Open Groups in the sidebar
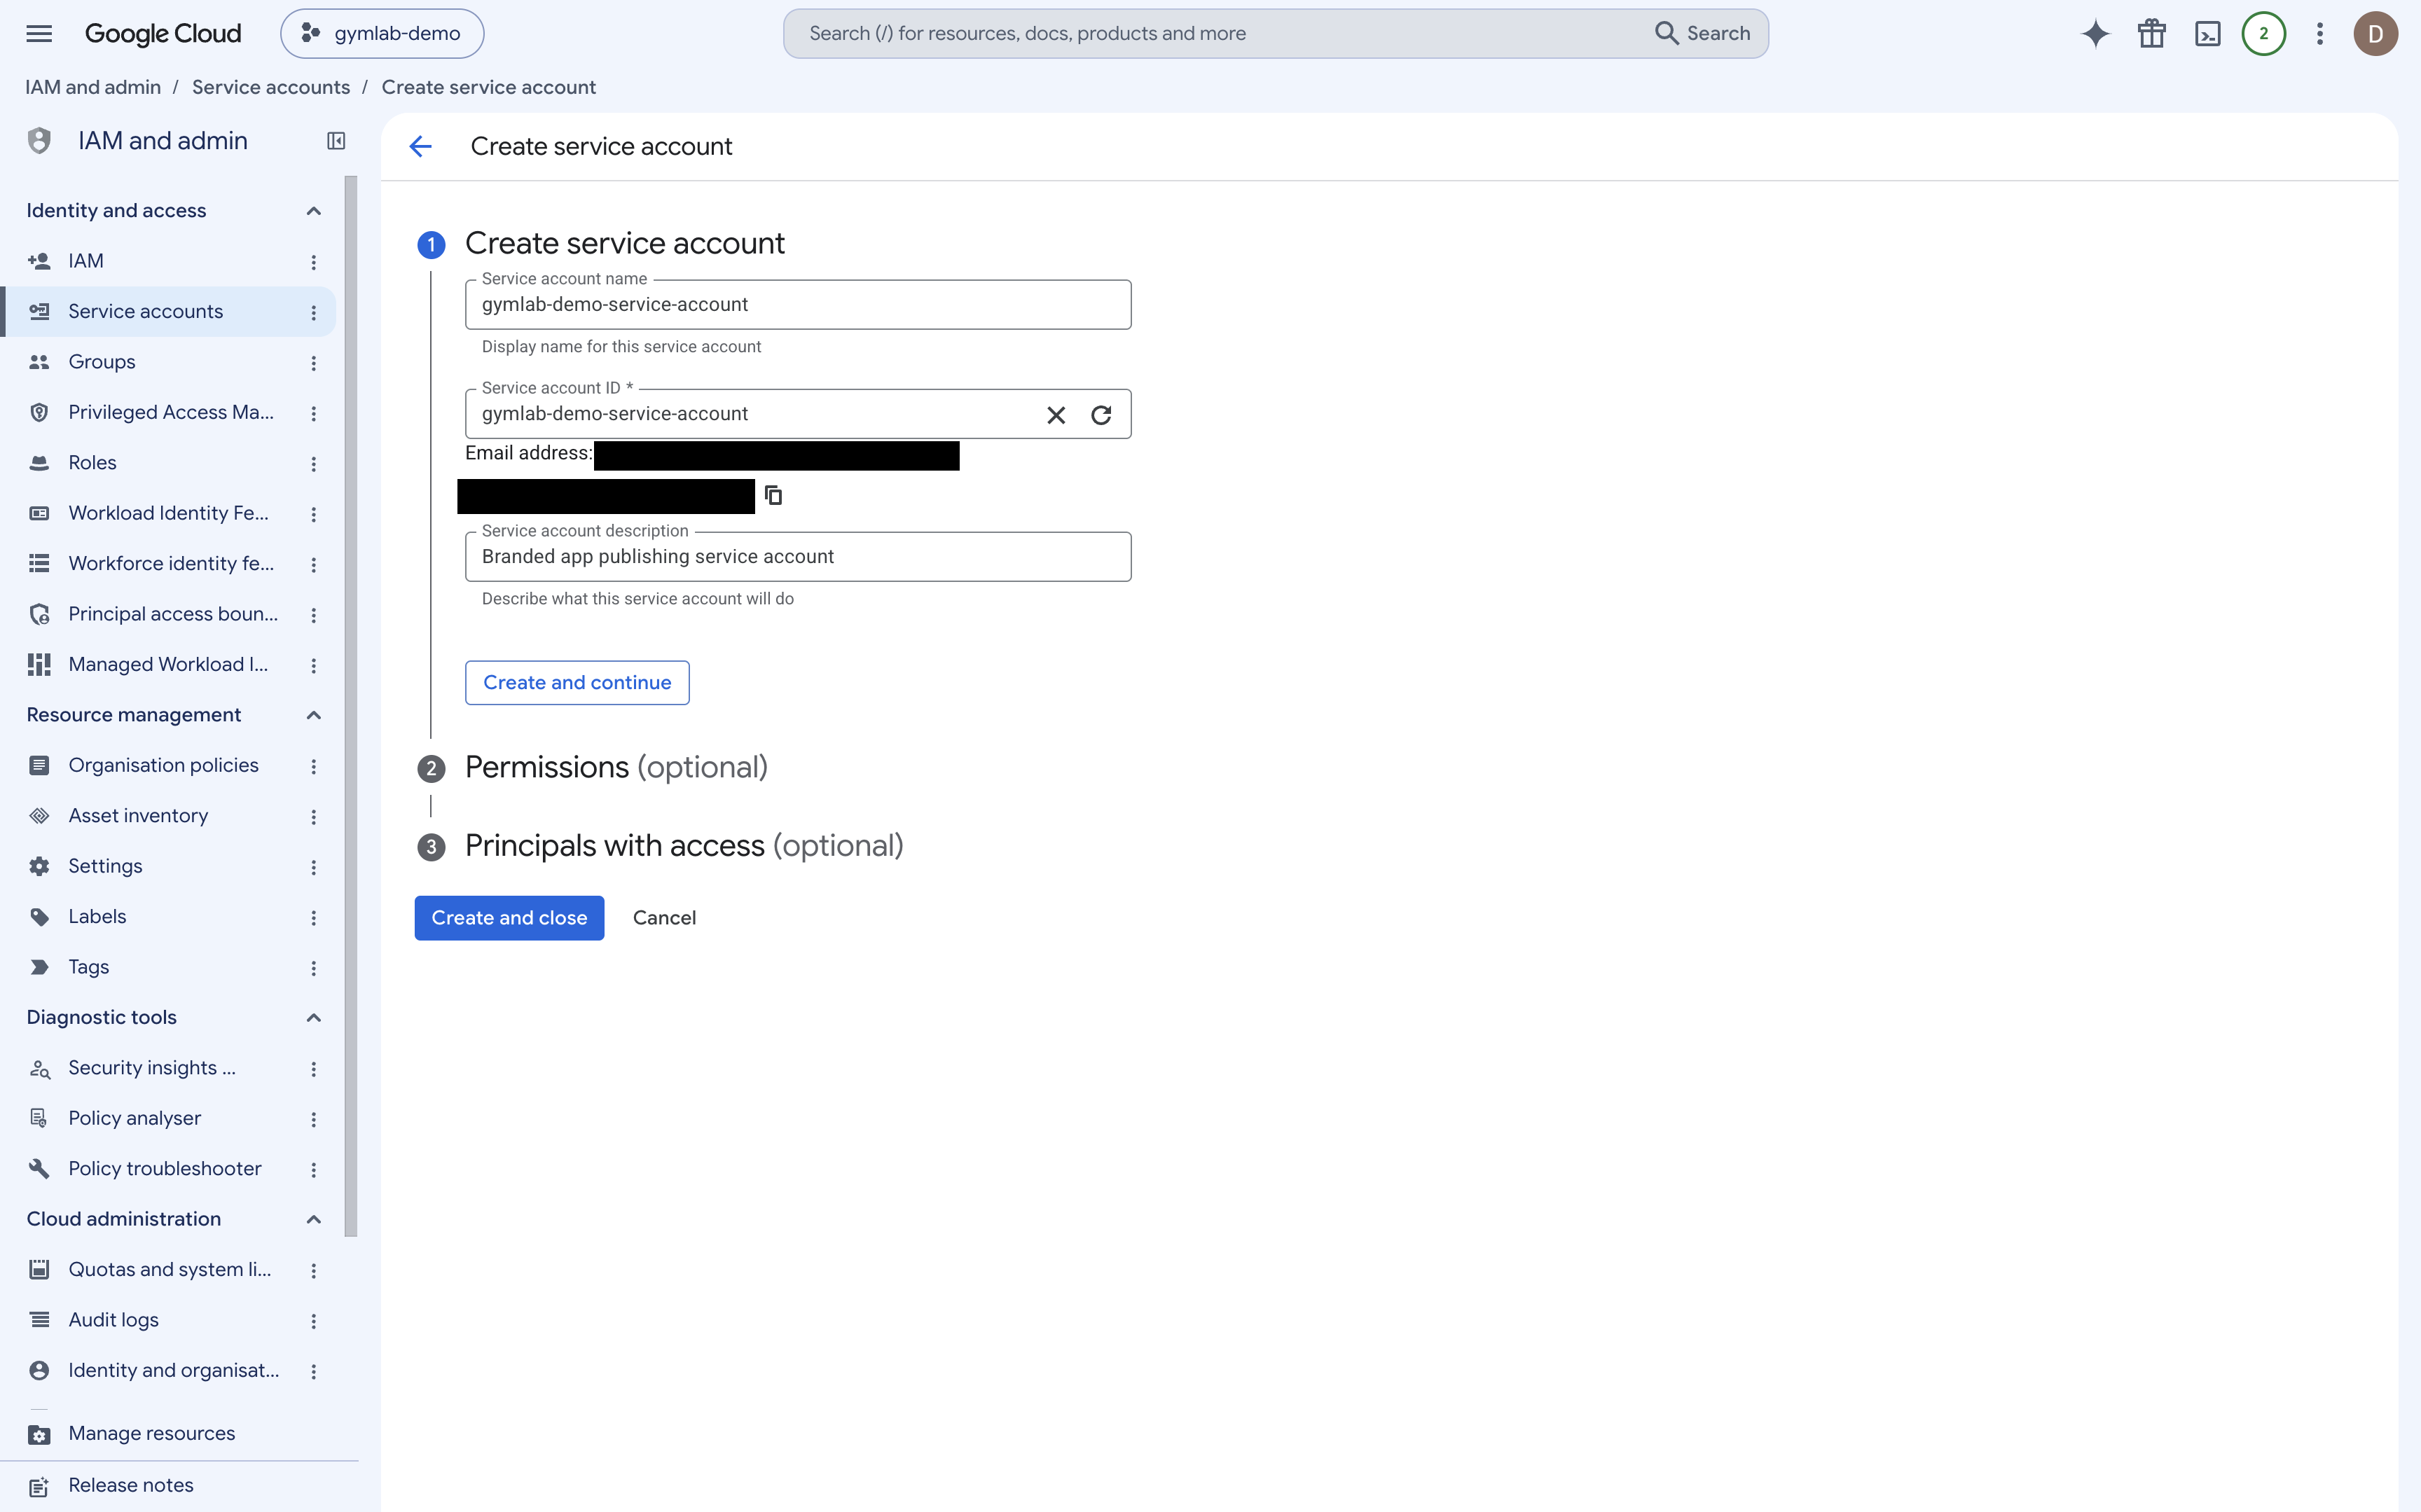 pos(168,362)
